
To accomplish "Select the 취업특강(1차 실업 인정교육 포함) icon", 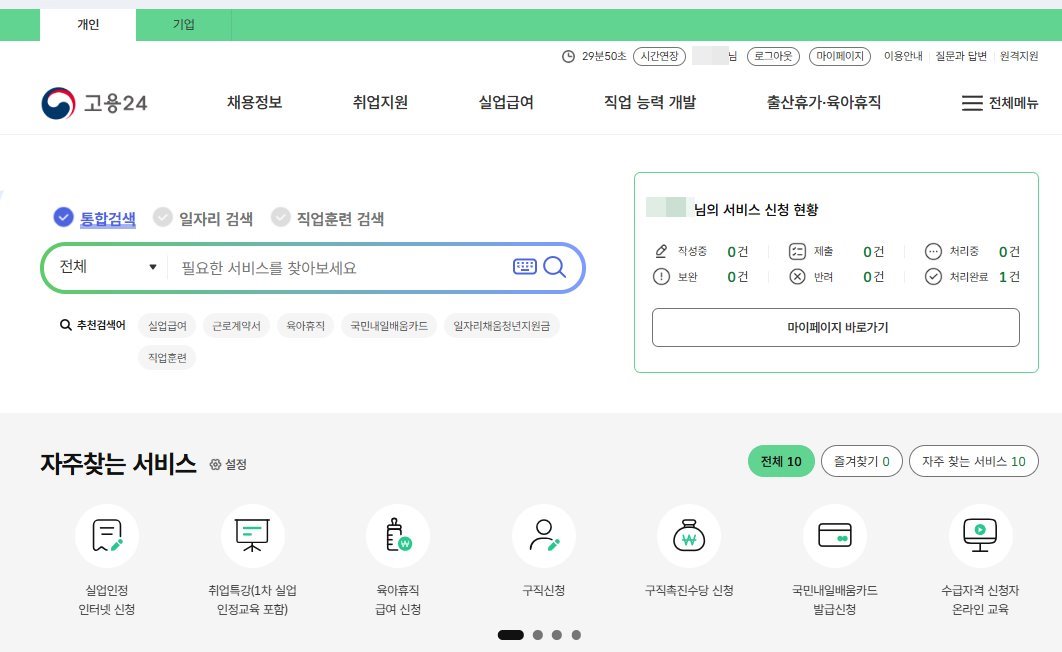I will coord(253,536).
